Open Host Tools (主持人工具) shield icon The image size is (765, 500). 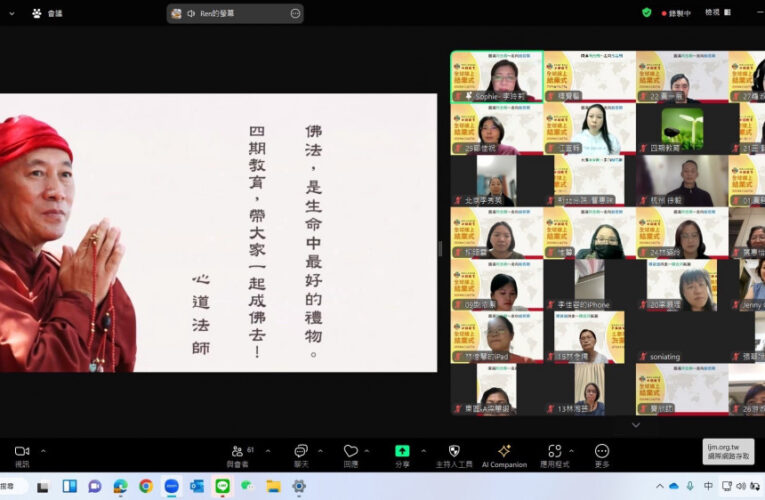454,452
